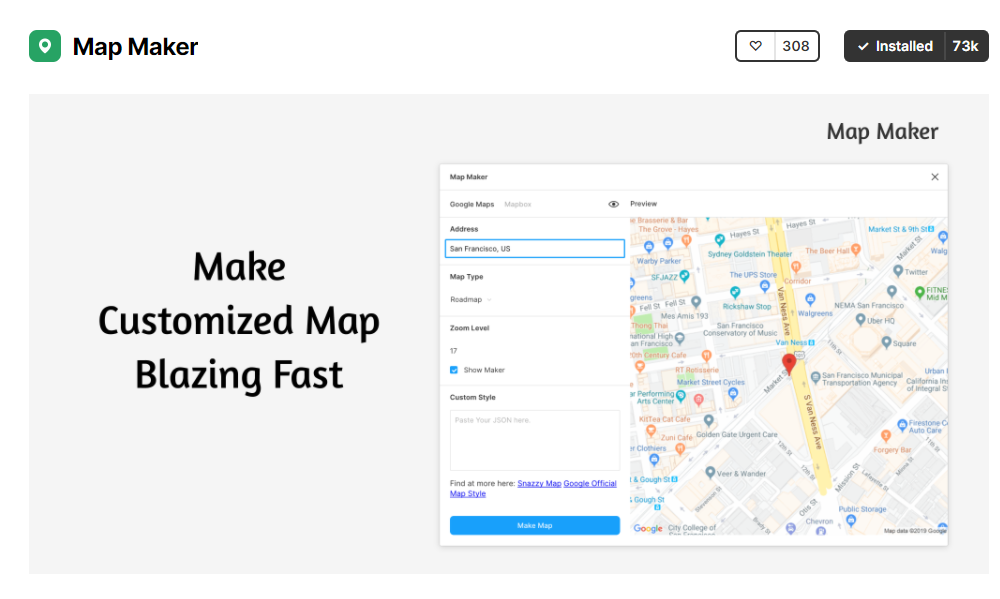Click the Golden Gate Urgent Care pin
The width and height of the screenshot is (1000, 599).
click(708, 420)
